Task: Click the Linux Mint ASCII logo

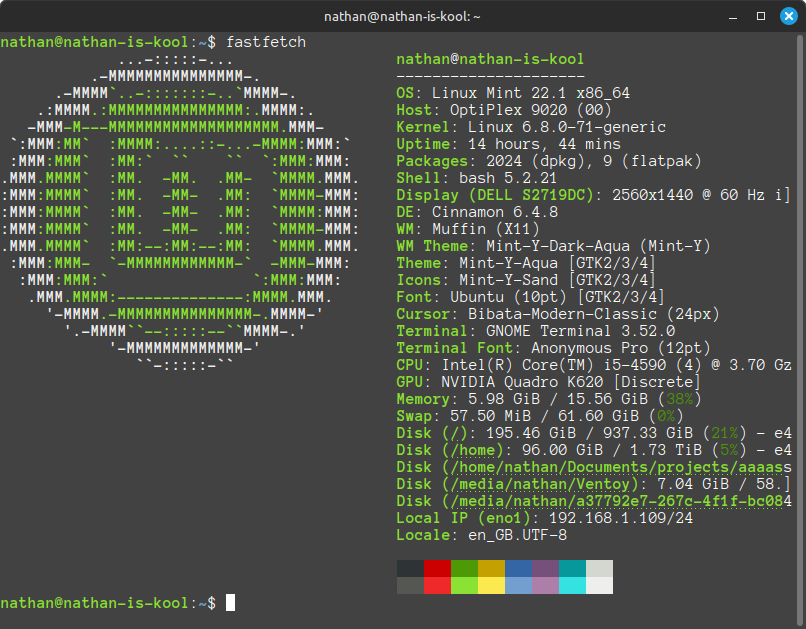Action: (x=179, y=212)
